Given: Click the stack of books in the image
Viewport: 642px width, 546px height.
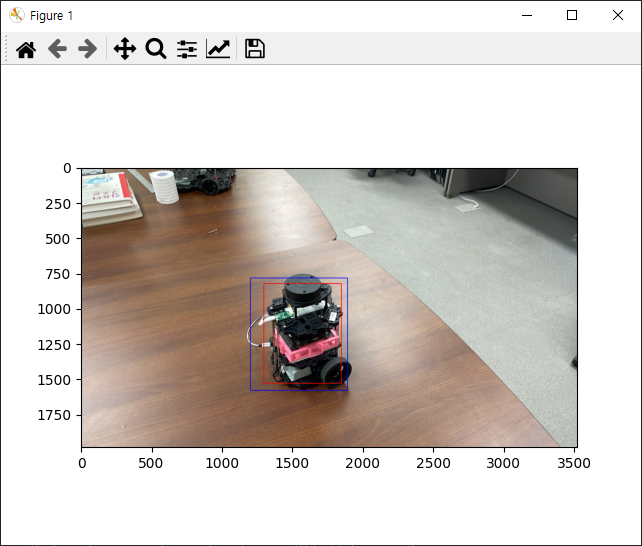Looking at the screenshot, I should point(107,194).
